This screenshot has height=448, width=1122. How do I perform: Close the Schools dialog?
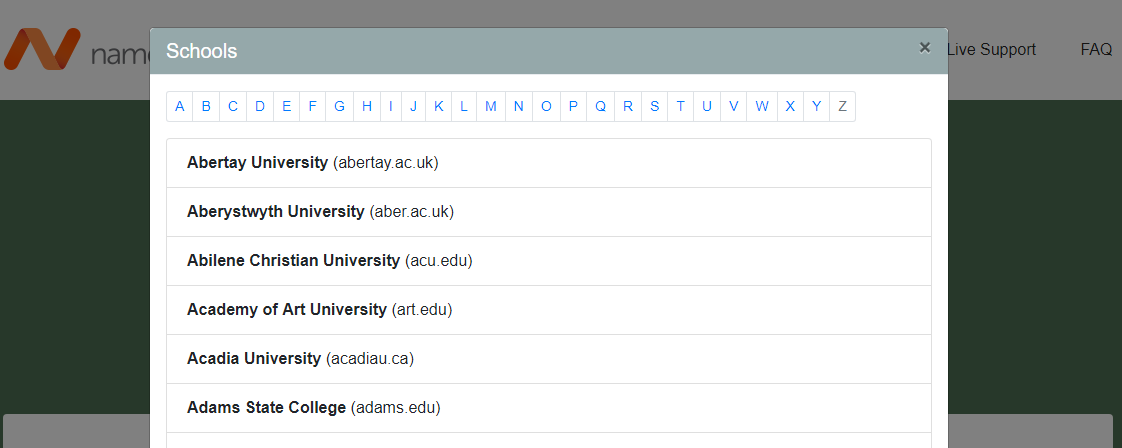pos(924,47)
